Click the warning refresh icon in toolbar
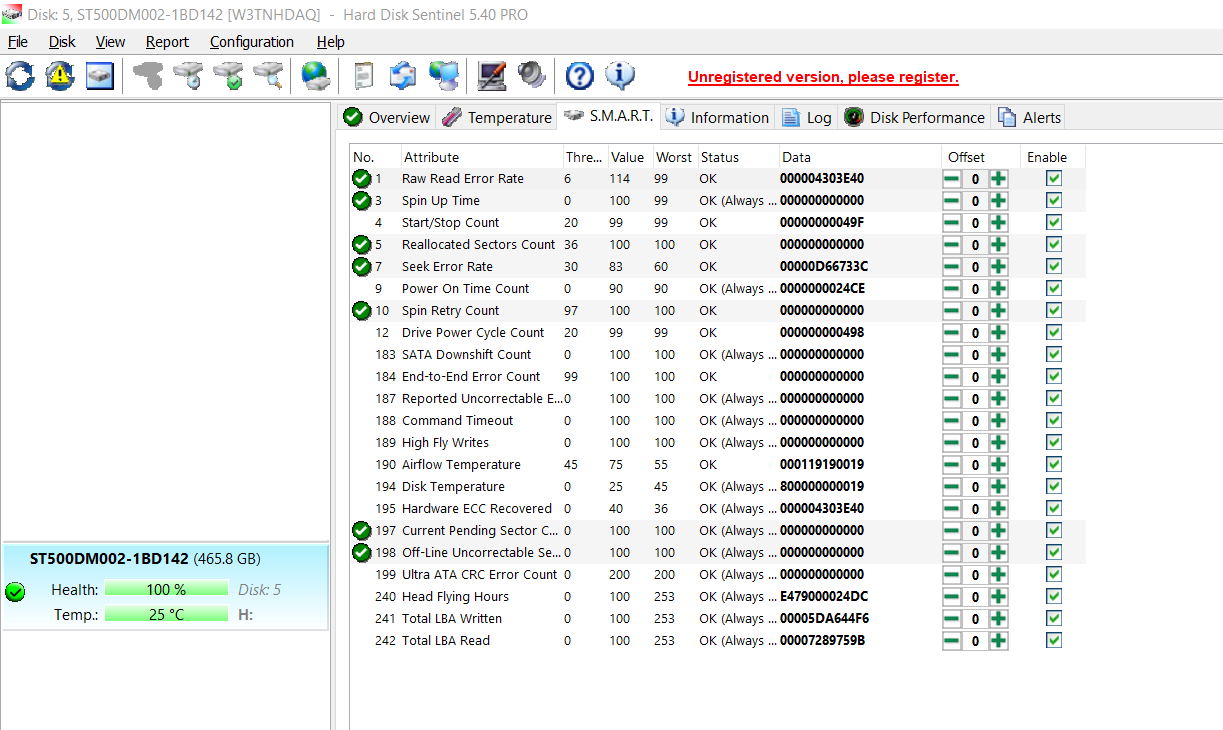The image size is (1223, 730). point(60,76)
